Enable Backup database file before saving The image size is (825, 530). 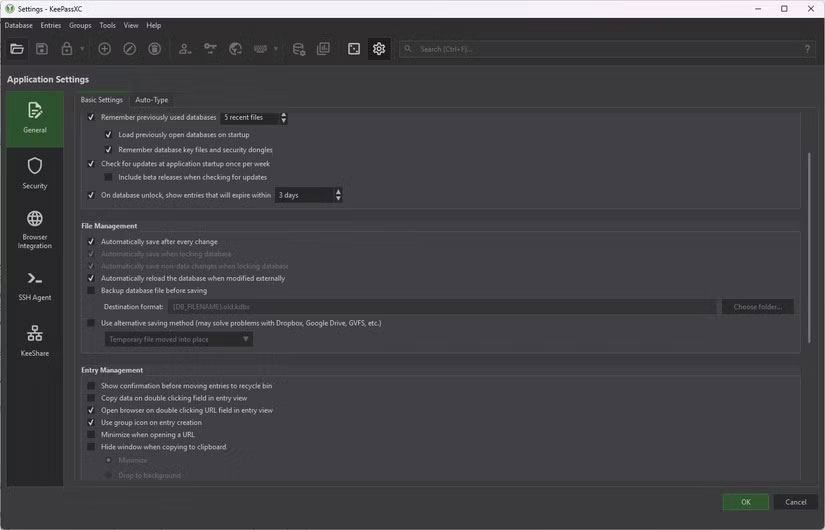click(92, 291)
